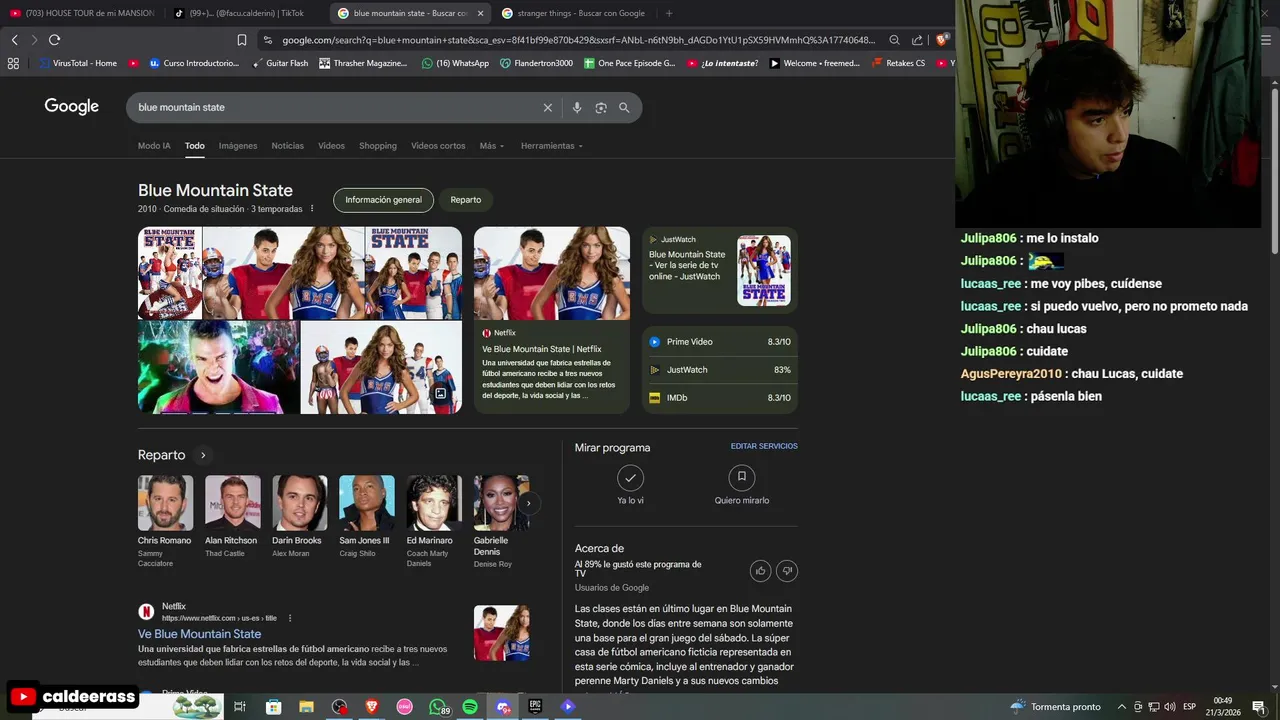Open Alan Ritchson cast photo
The height and width of the screenshot is (720, 1280).
pos(232,503)
